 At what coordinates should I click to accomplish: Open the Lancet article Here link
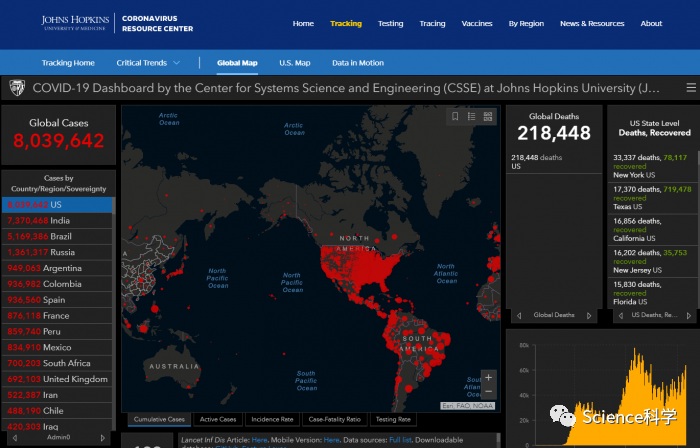[x=259, y=440]
